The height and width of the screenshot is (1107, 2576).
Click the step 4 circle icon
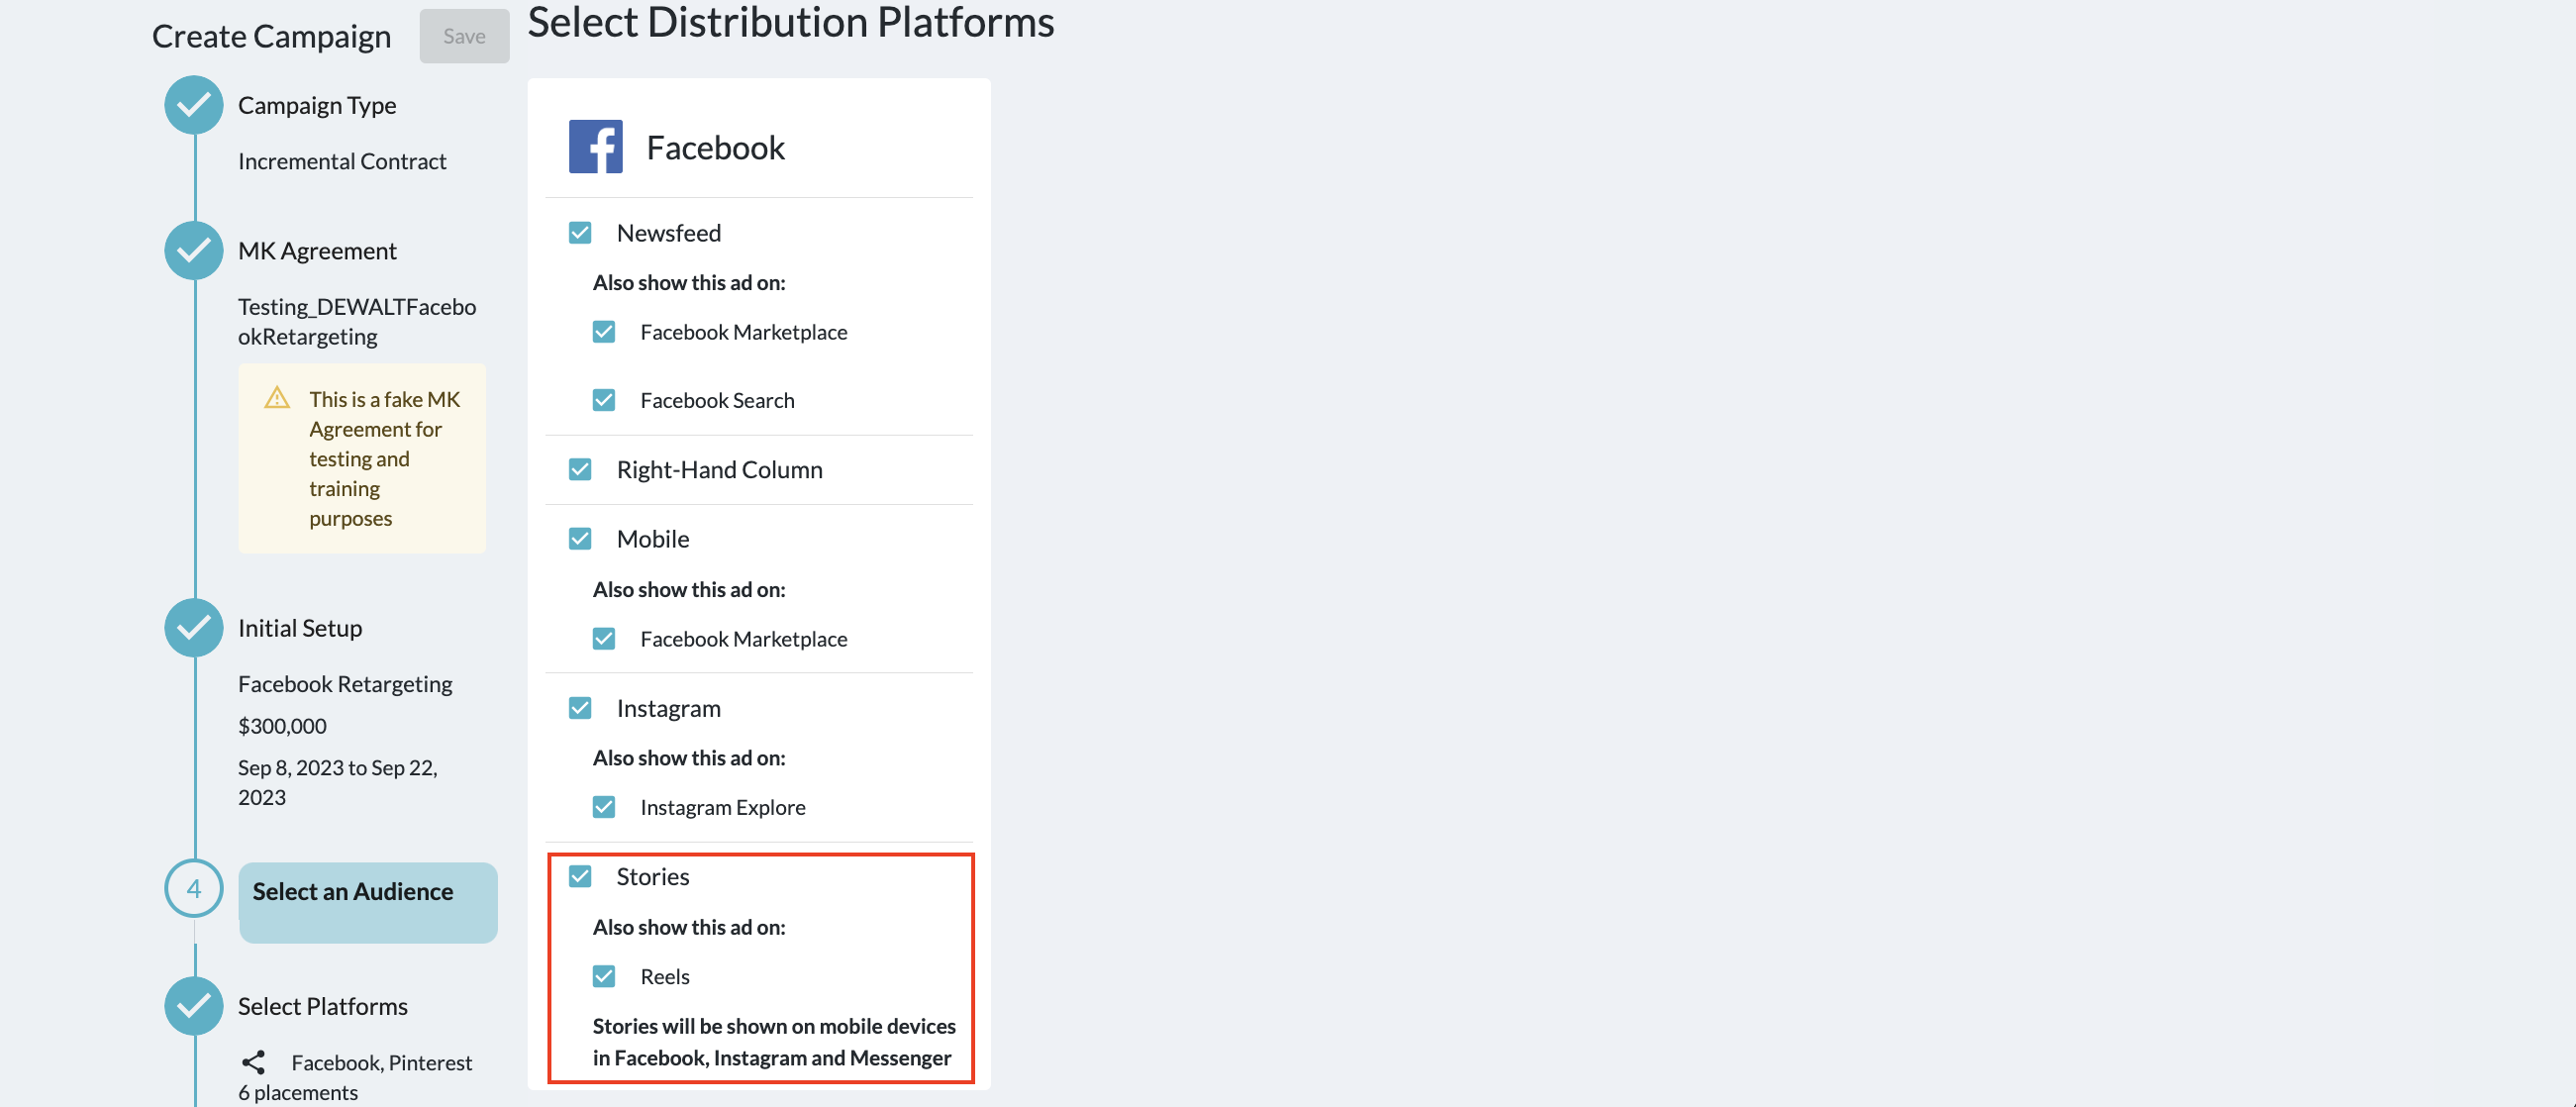click(193, 888)
